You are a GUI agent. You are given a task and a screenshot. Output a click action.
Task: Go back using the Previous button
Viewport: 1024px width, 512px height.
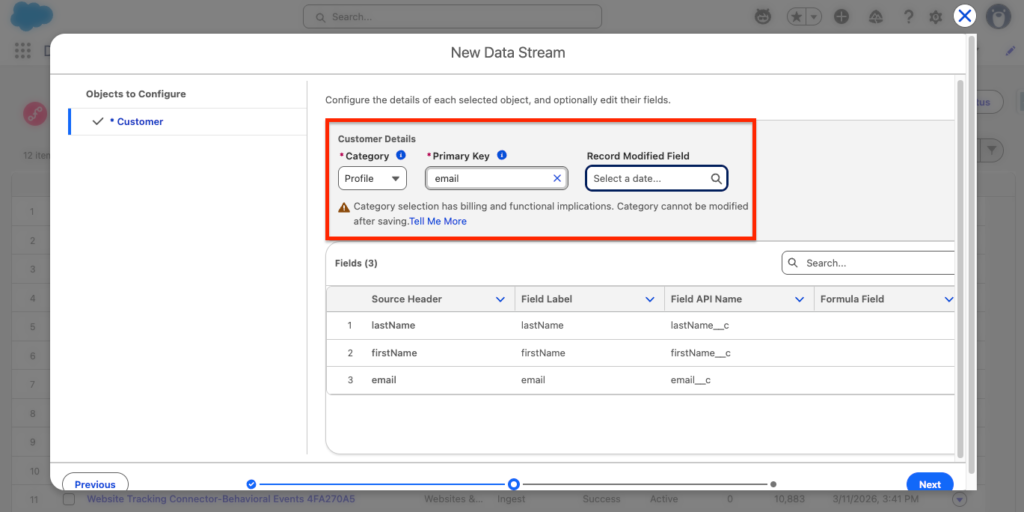[x=95, y=484]
